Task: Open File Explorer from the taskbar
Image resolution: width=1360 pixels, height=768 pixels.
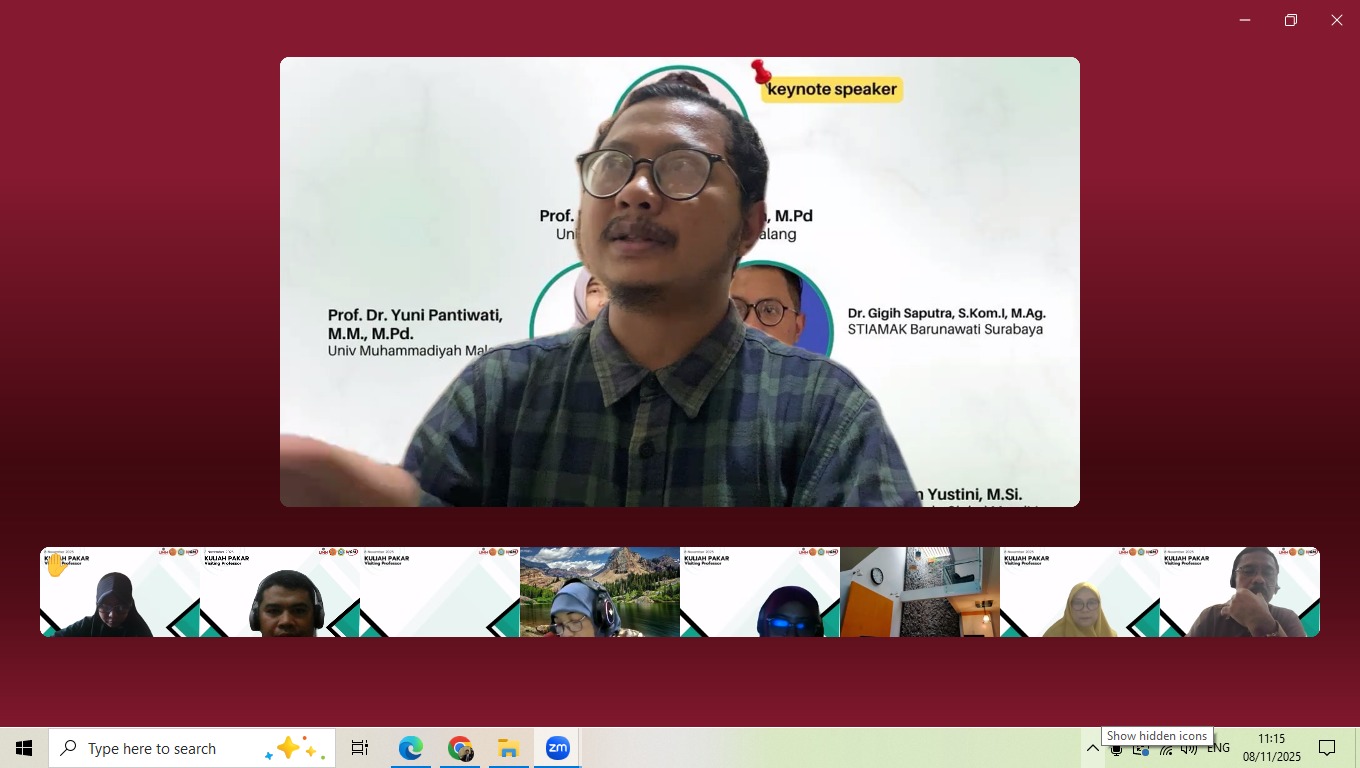Action: [509, 748]
